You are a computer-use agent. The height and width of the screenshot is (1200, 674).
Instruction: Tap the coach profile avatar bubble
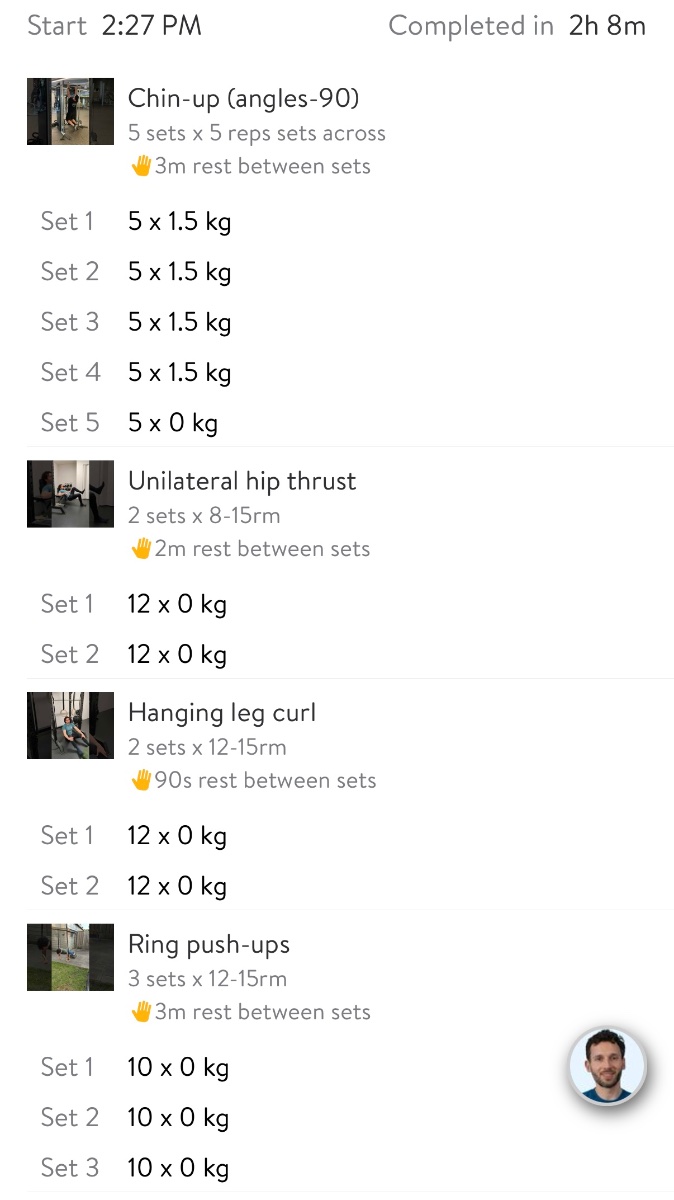[x=607, y=1066]
